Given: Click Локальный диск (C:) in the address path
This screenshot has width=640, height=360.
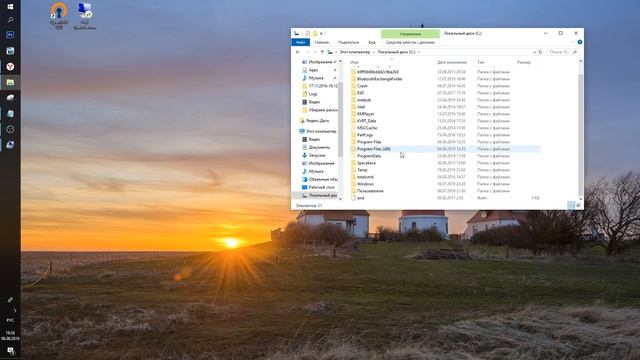Looking at the screenshot, I should tap(396, 52).
